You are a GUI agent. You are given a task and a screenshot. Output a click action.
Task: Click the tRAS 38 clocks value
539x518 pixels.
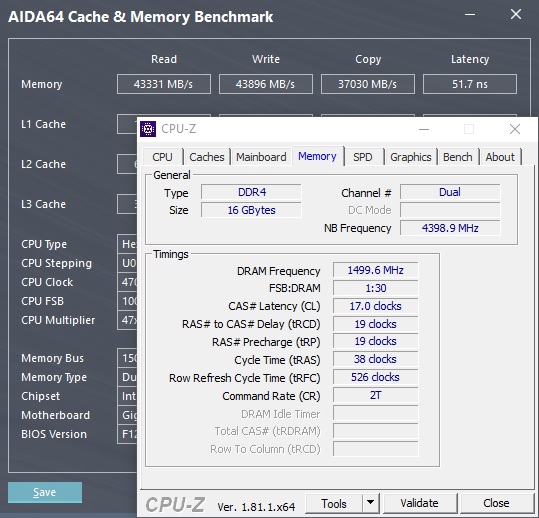click(x=375, y=359)
